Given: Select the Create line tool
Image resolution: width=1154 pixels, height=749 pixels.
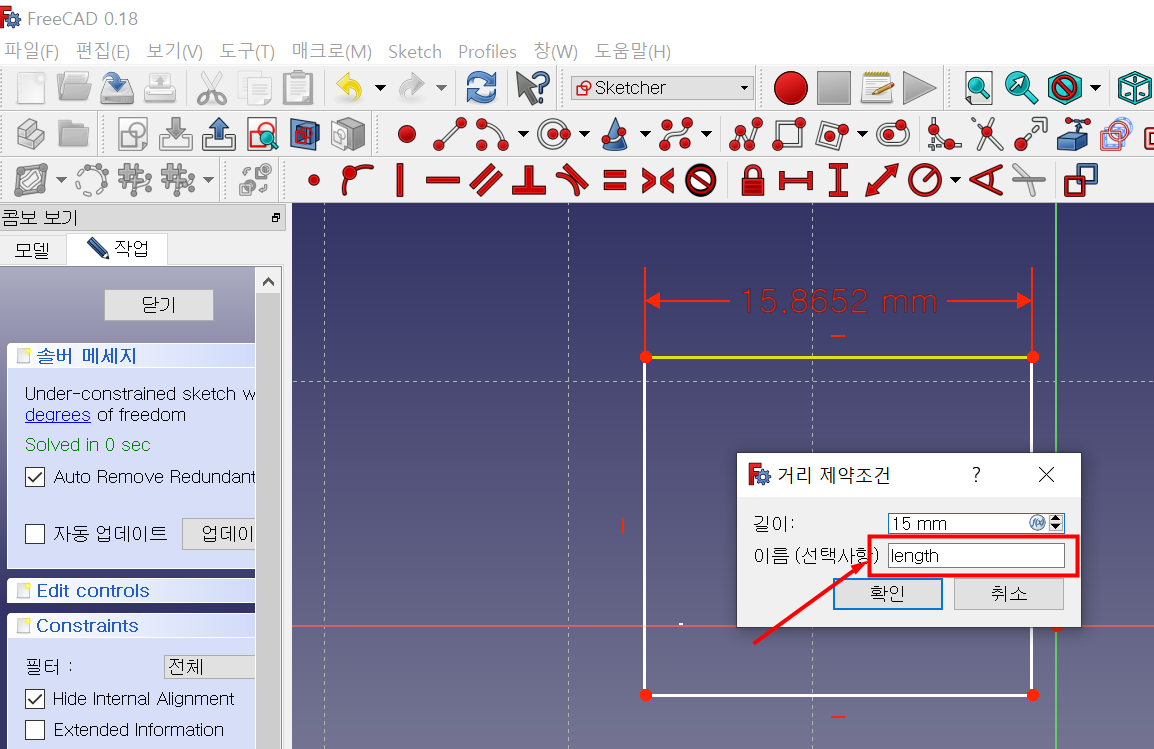Looking at the screenshot, I should click(450, 135).
